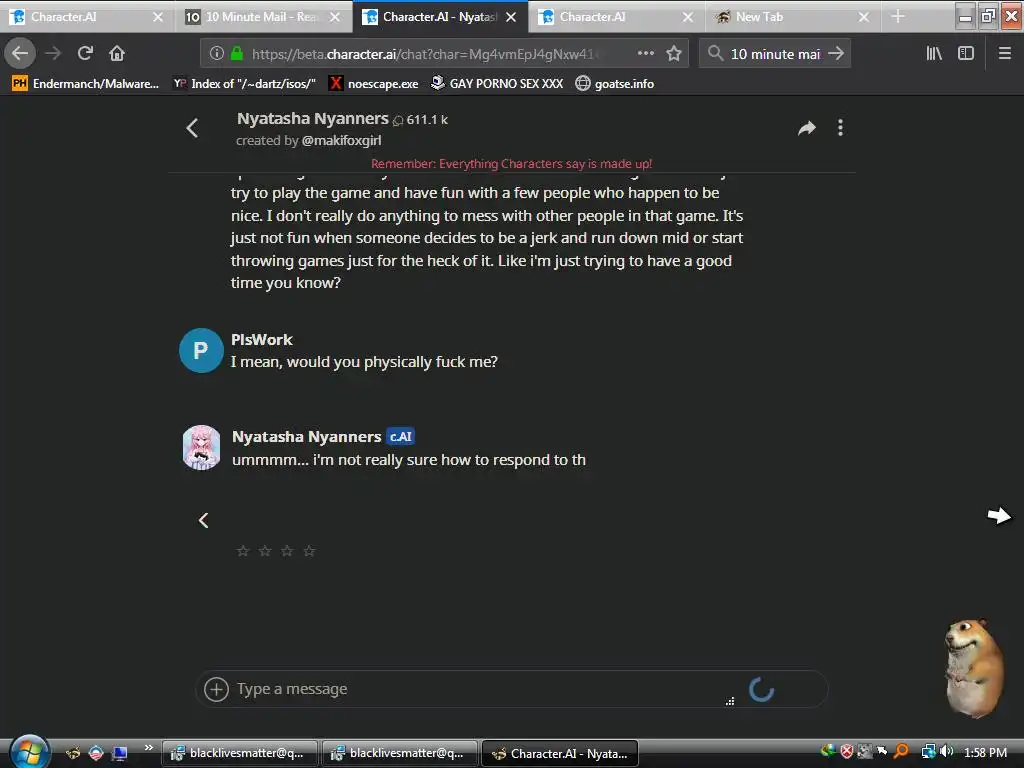The width and height of the screenshot is (1024, 768).
Task: Click the 1:58 PM system clock
Action: 985,752
